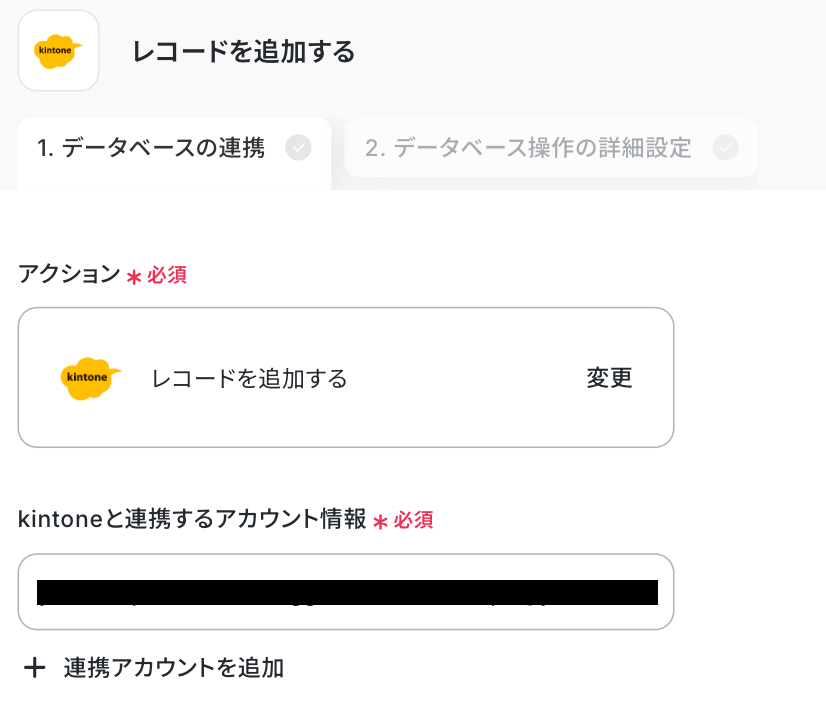826x708 pixels.
Task: Click checkmark on データベースの連携 tab
Action: (298, 148)
